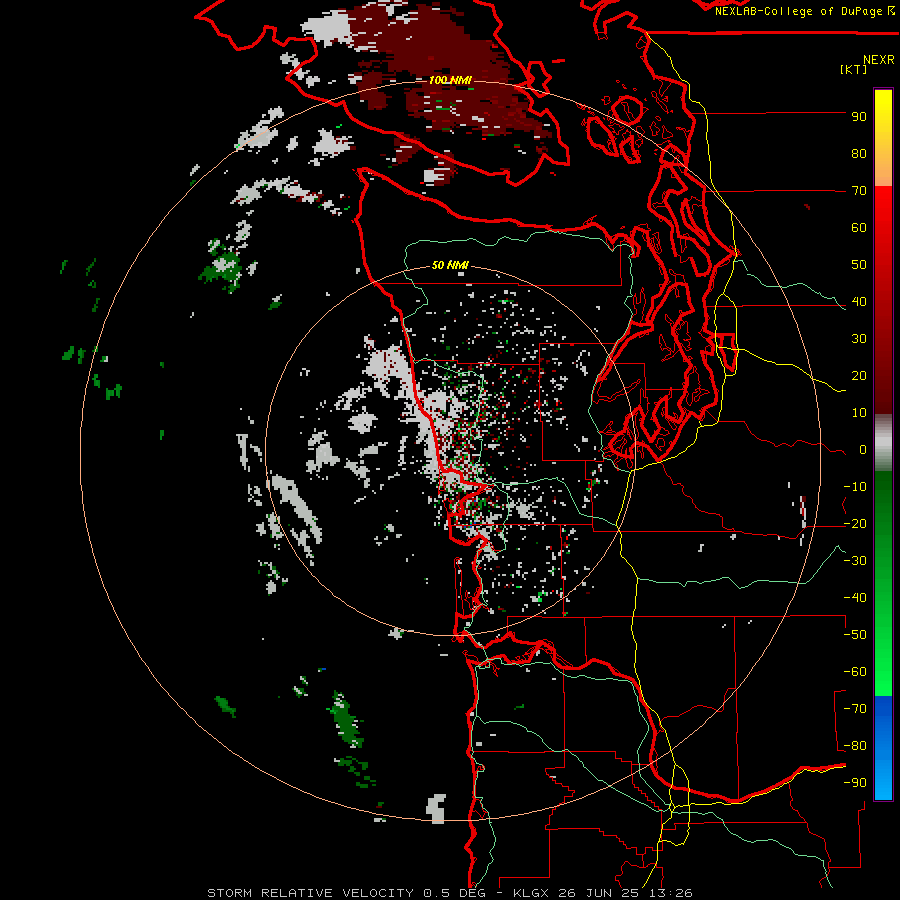The width and height of the screenshot is (900, 900).
Task: Click the positive 70 knot scale label
Action: tap(859, 191)
